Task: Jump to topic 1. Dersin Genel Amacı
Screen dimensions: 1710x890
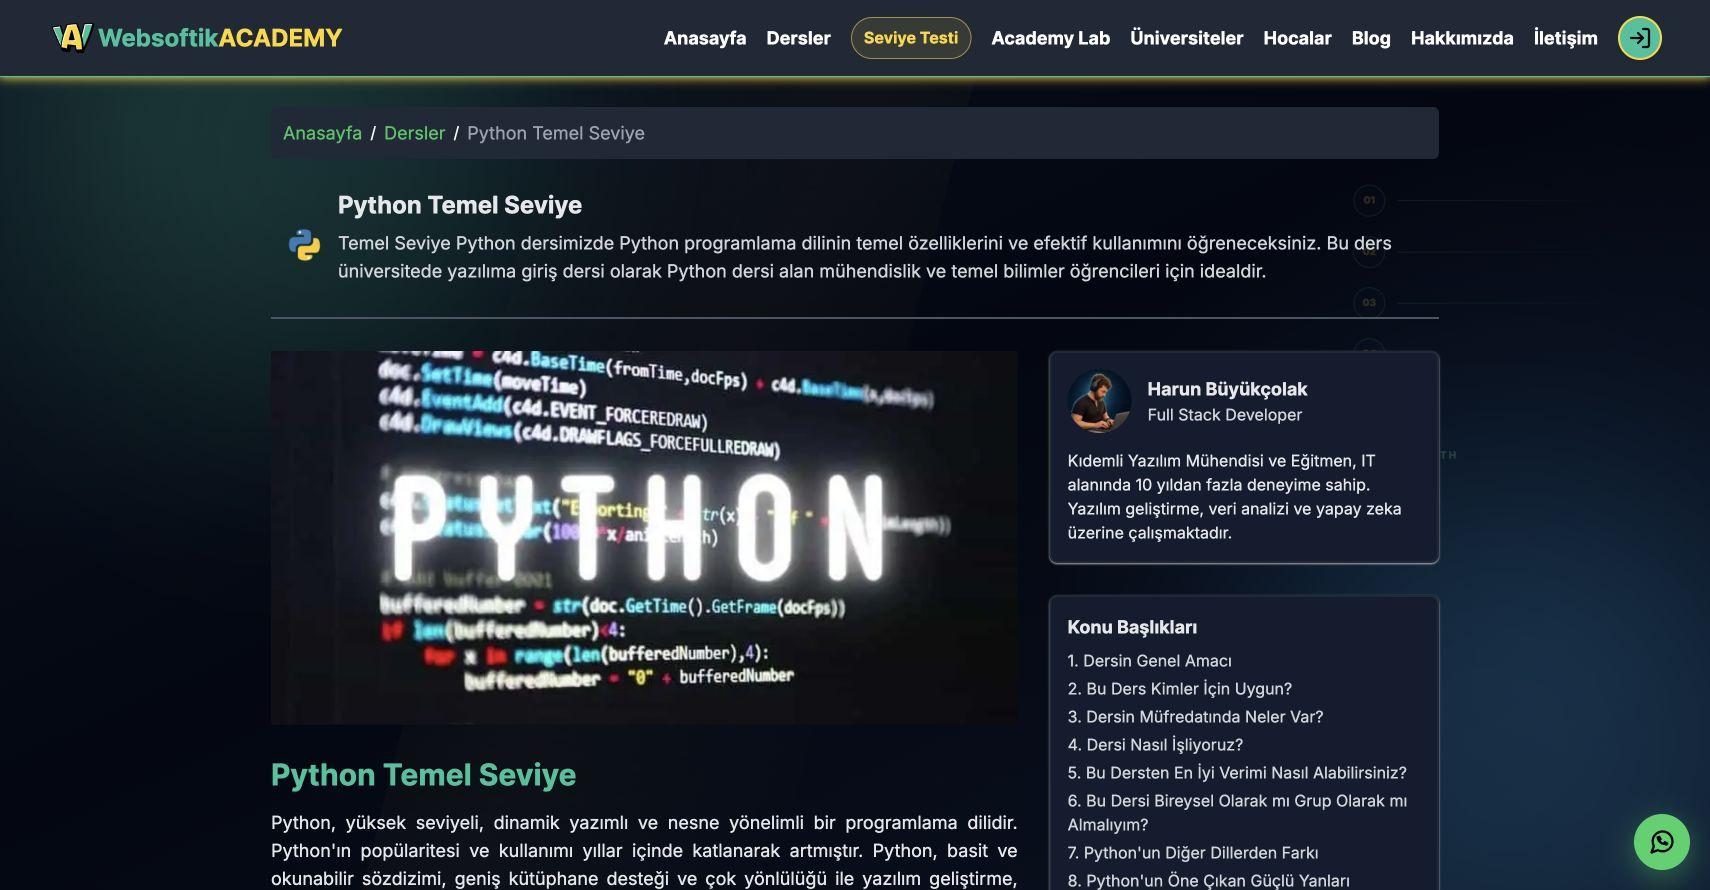Action: [1149, 661]
